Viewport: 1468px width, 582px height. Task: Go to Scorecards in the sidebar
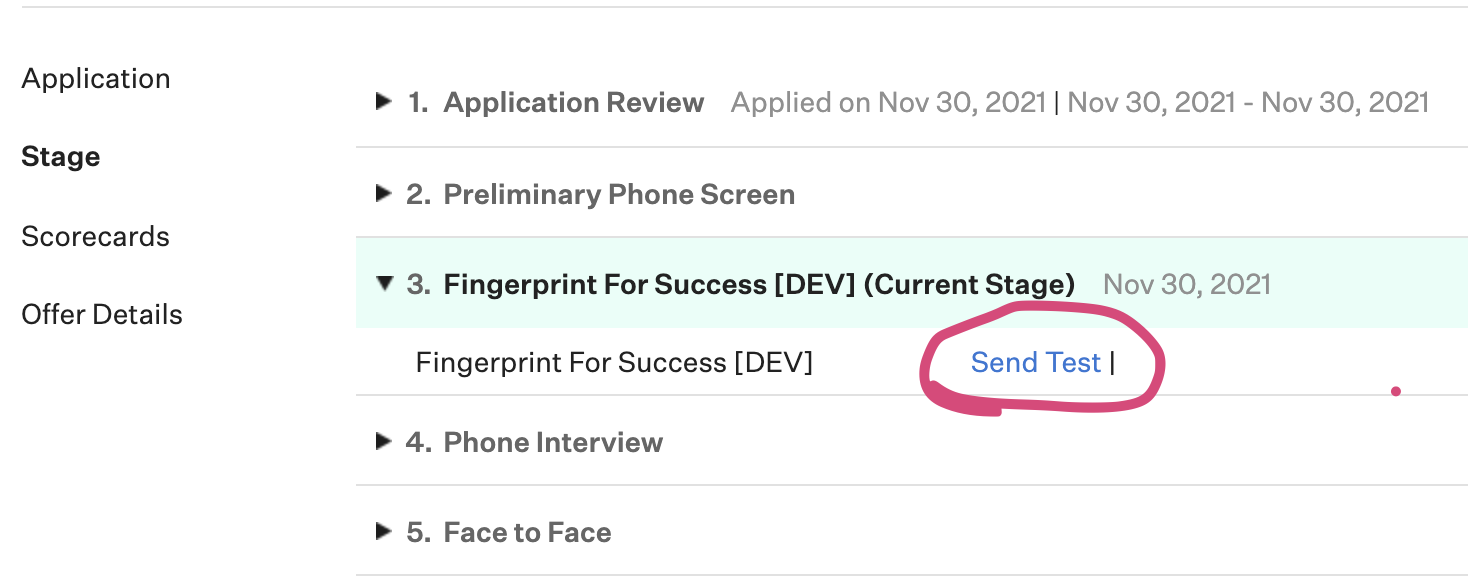click(96, 236)
